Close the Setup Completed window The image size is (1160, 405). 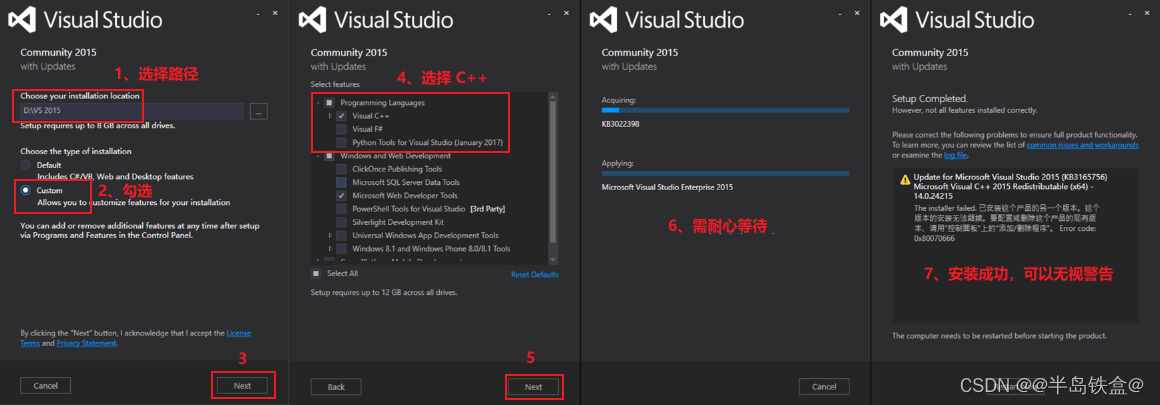[x=1148, y=13]
